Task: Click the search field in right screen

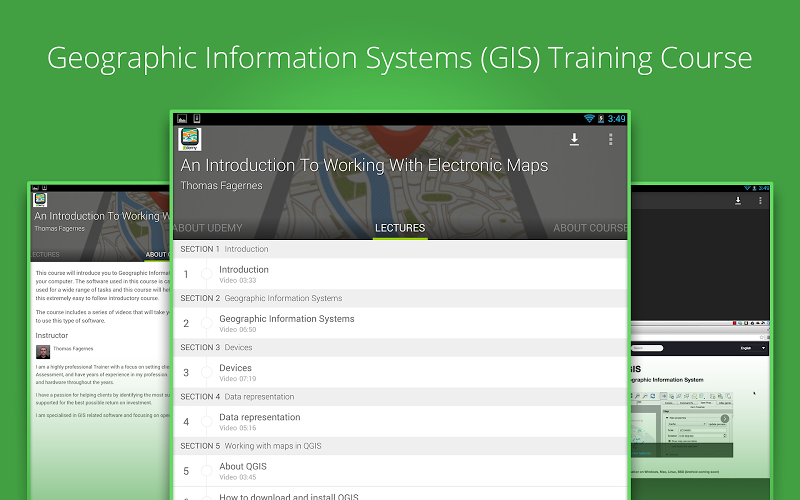Action: point(647,348)
